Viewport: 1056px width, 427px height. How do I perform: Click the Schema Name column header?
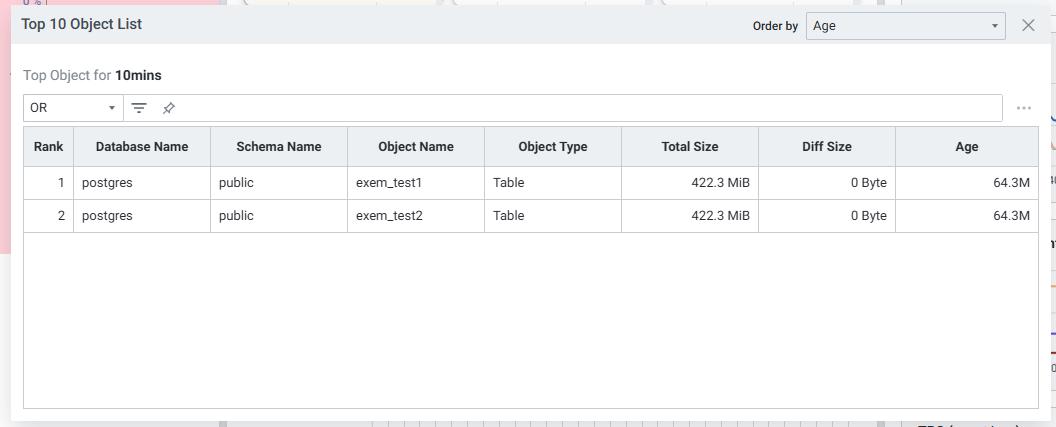279,147
